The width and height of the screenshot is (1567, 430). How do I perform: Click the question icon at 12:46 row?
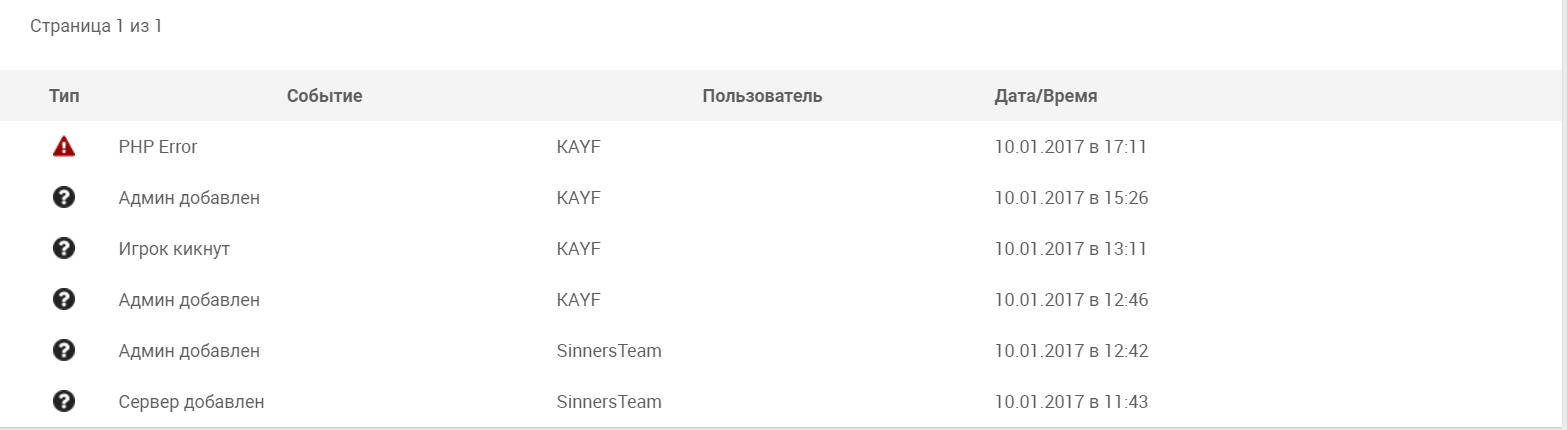64,300
